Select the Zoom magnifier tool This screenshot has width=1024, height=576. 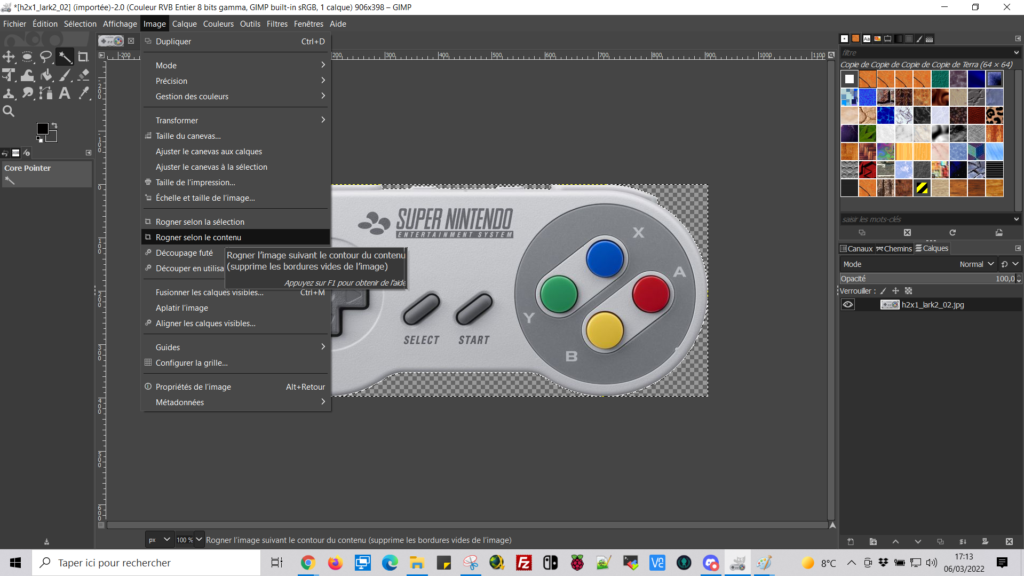click(x=8, y=111)
